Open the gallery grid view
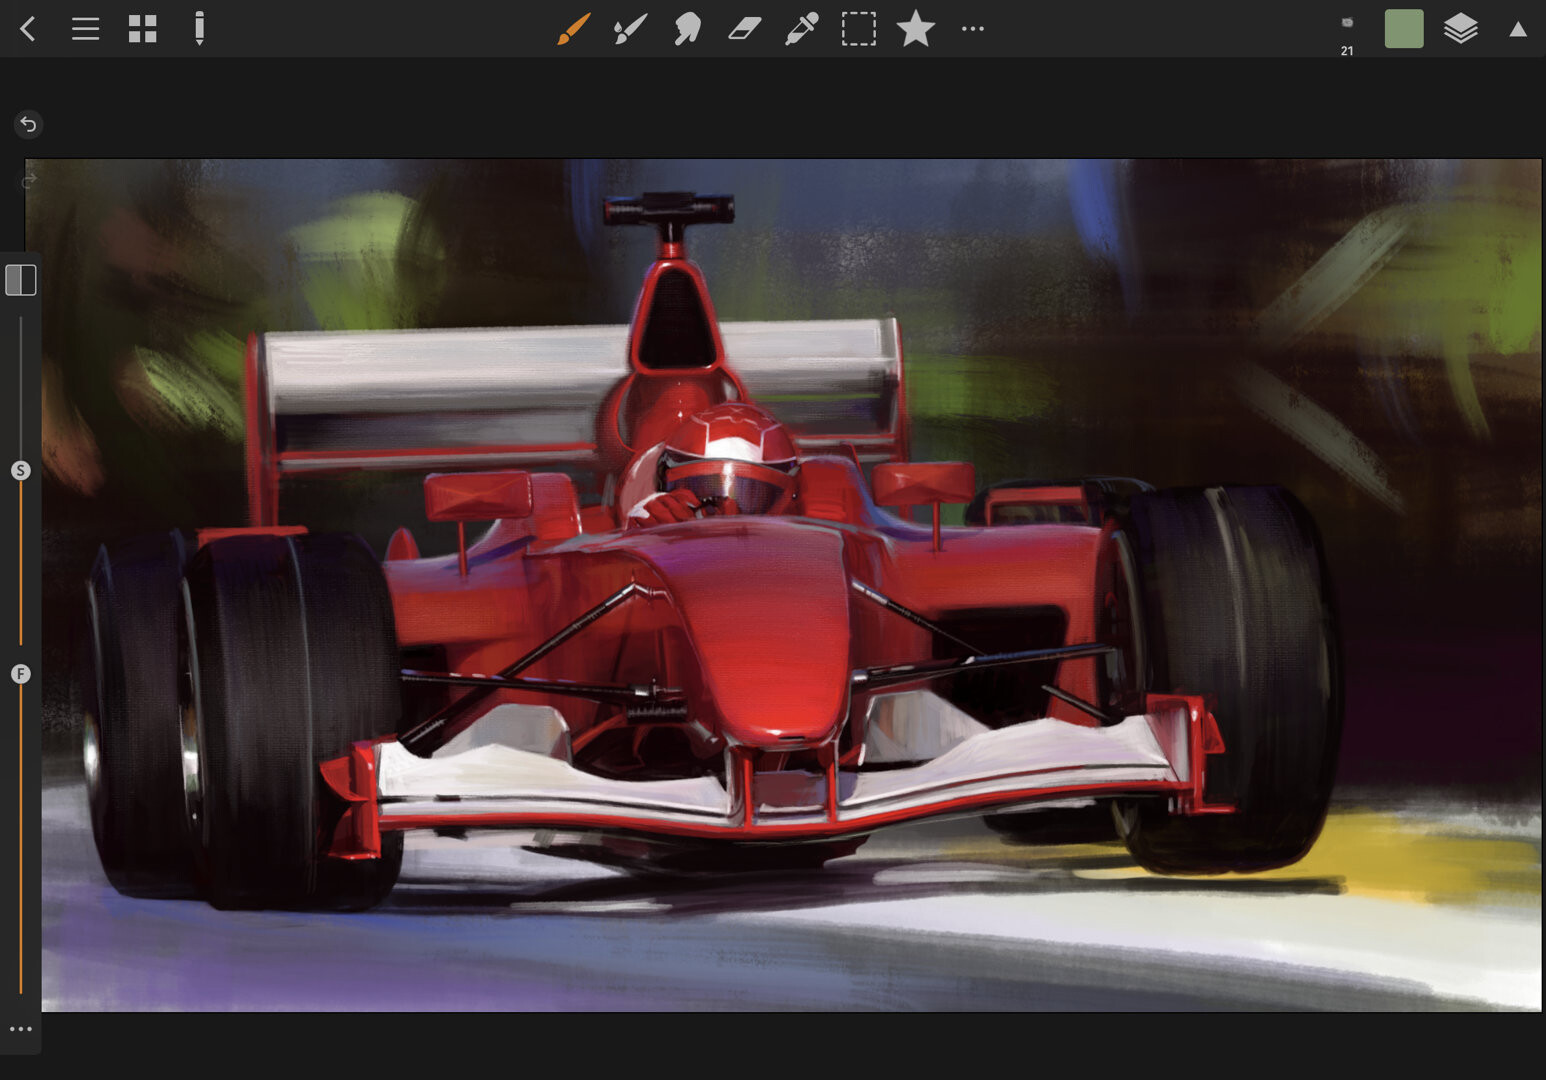This screenshot has height=1080, width=1546. tap(143, 29)
